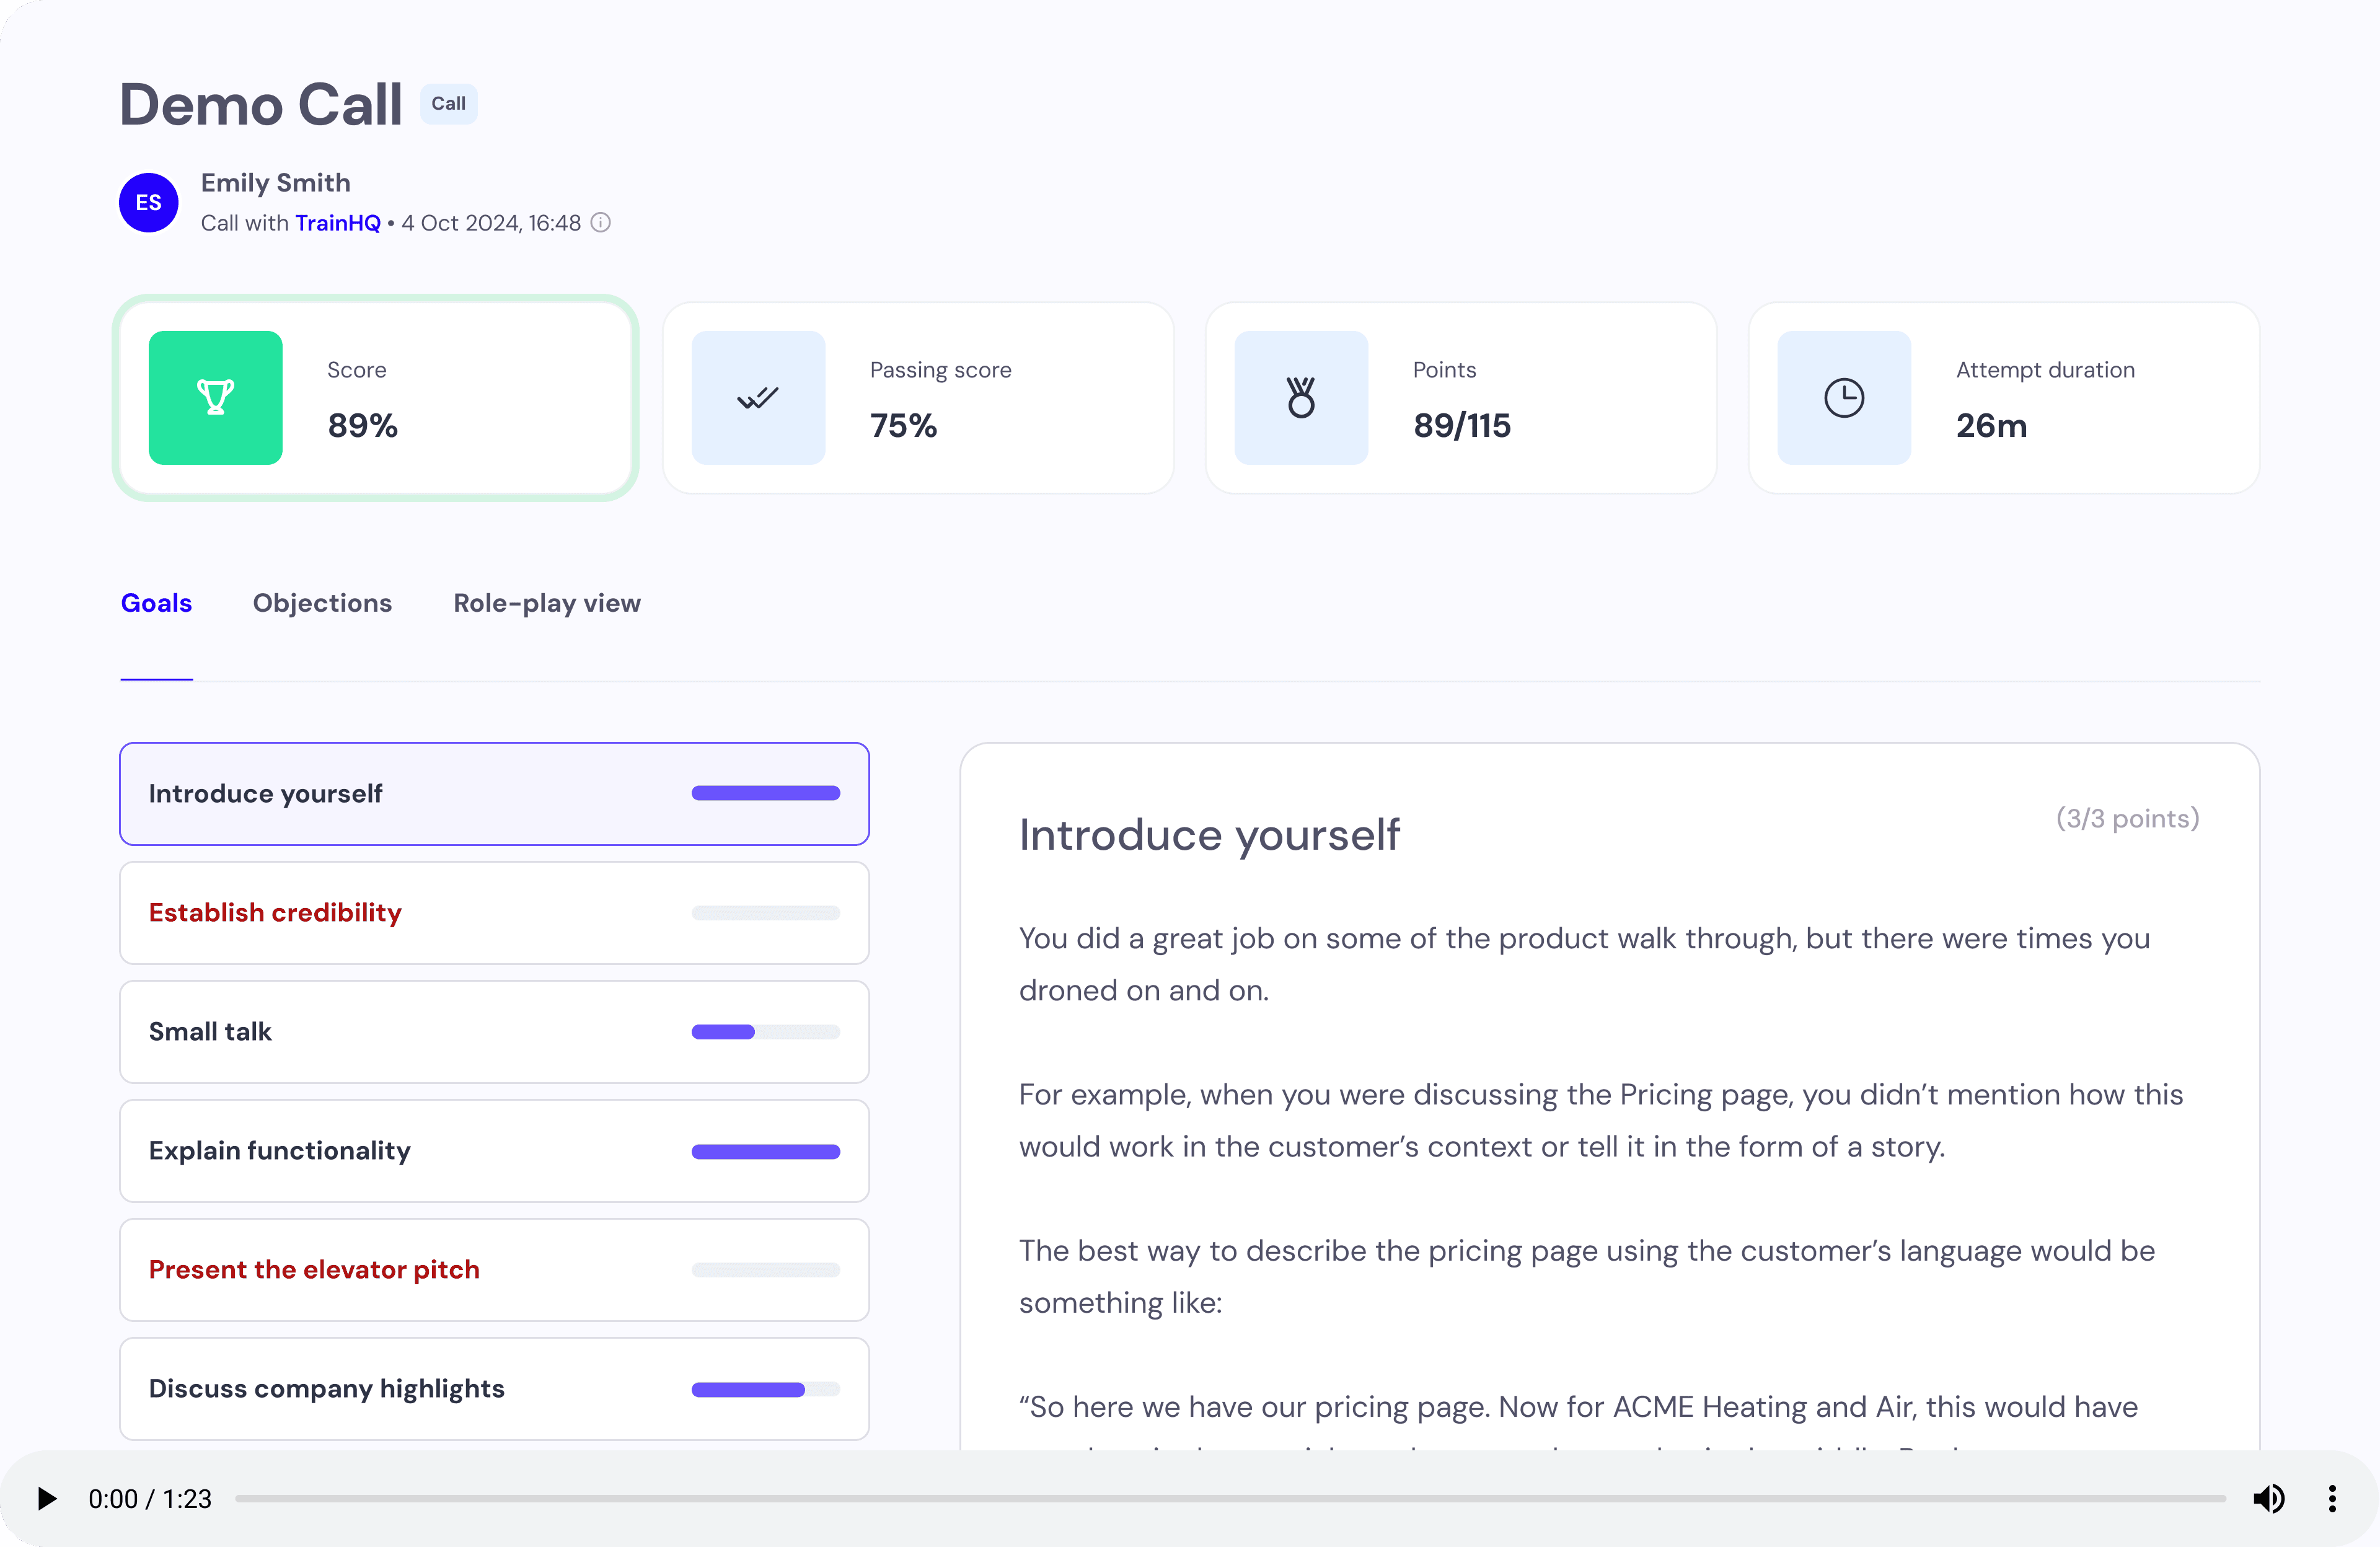2380x1547 pixels.
Task: Click the green trophy Score icon
Action: (215, 398)
